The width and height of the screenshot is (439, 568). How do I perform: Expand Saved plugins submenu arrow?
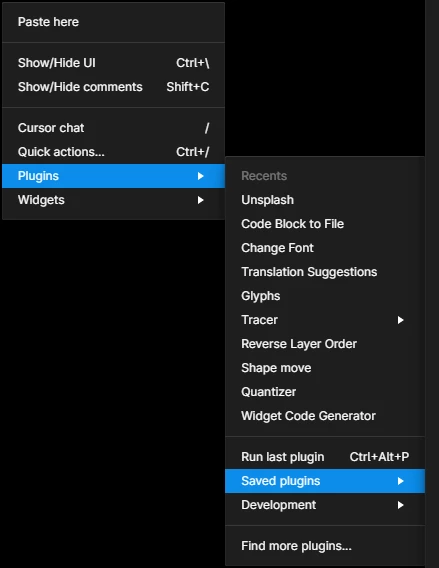[400, 481]
